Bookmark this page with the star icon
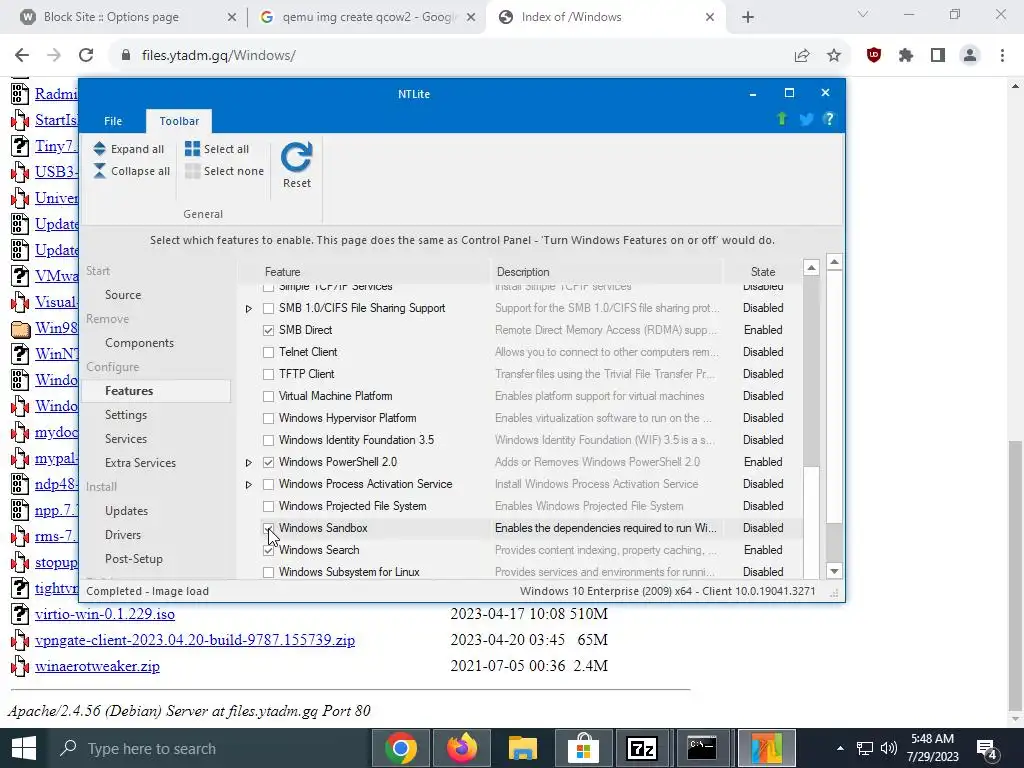Image resolution: width=1024 pixels, height=768 pixels. click(834, 56)
